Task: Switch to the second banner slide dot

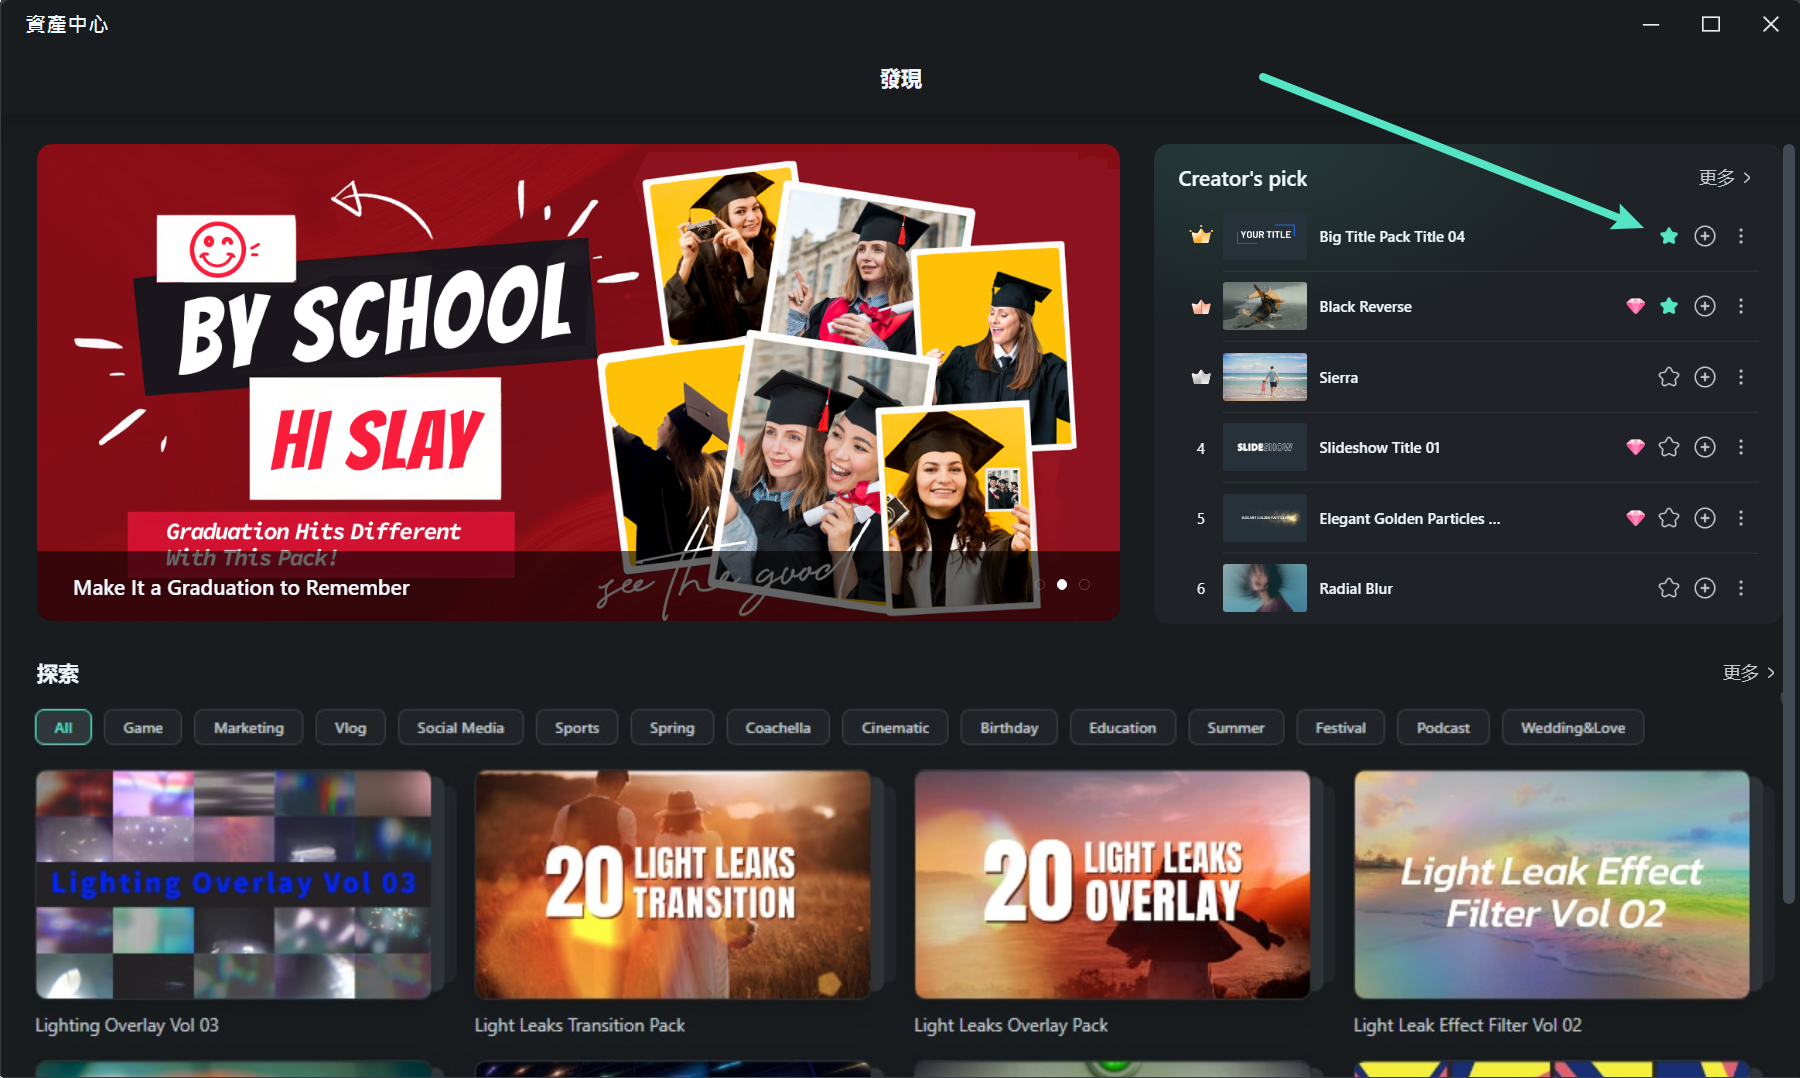Action: click(x=1062, y=584)
